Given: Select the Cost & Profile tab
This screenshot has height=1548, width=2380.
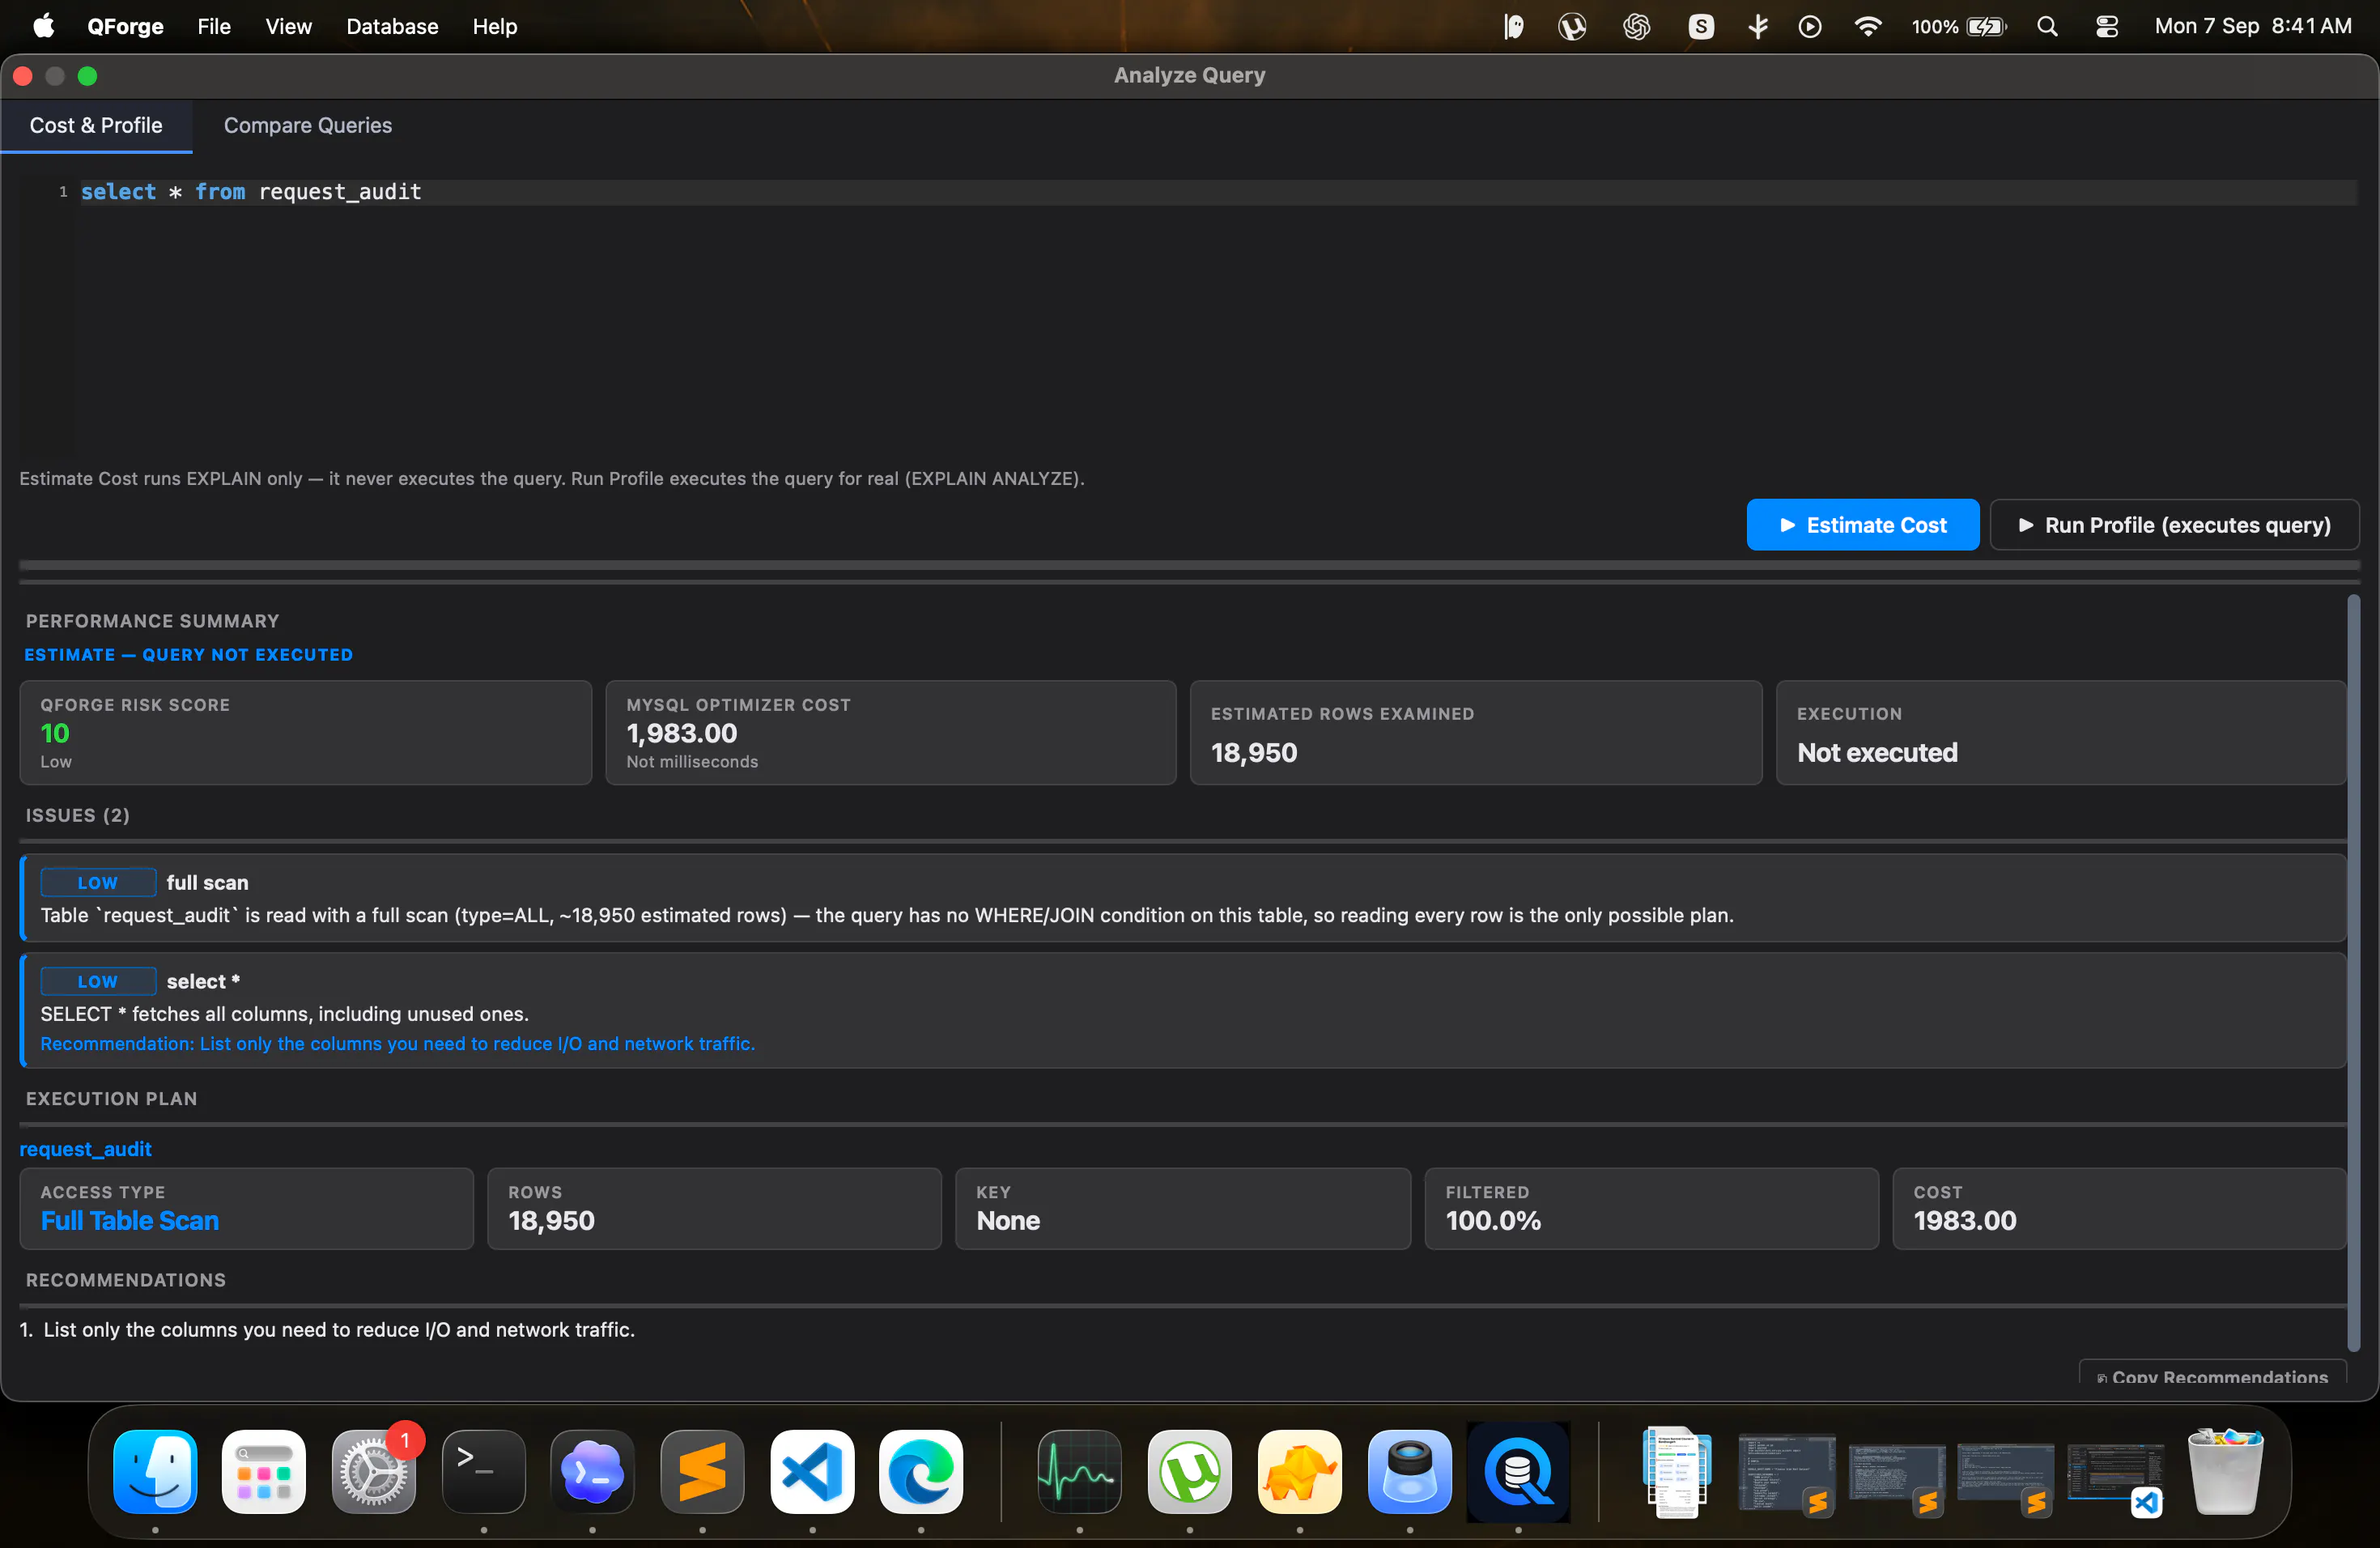Looking at the screenshot, I should pyautogui.click(x=96, y=125).
